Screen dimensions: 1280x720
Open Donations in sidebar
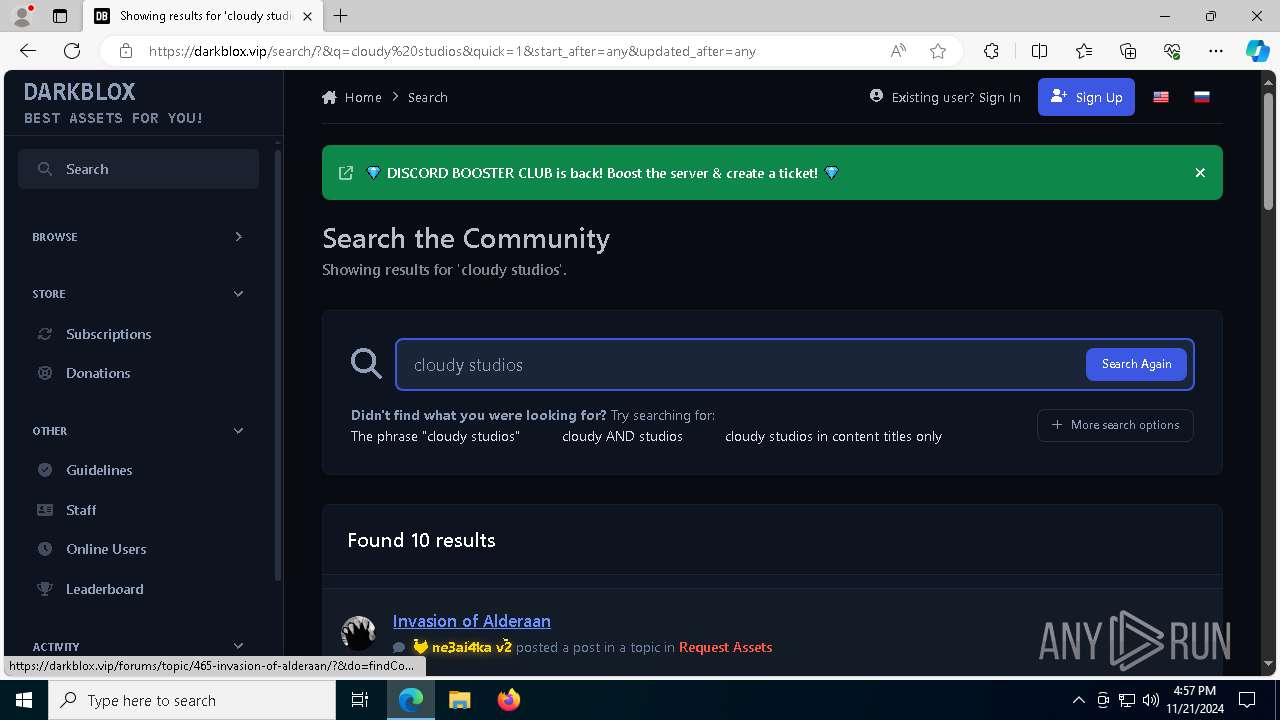click(98, 373)
